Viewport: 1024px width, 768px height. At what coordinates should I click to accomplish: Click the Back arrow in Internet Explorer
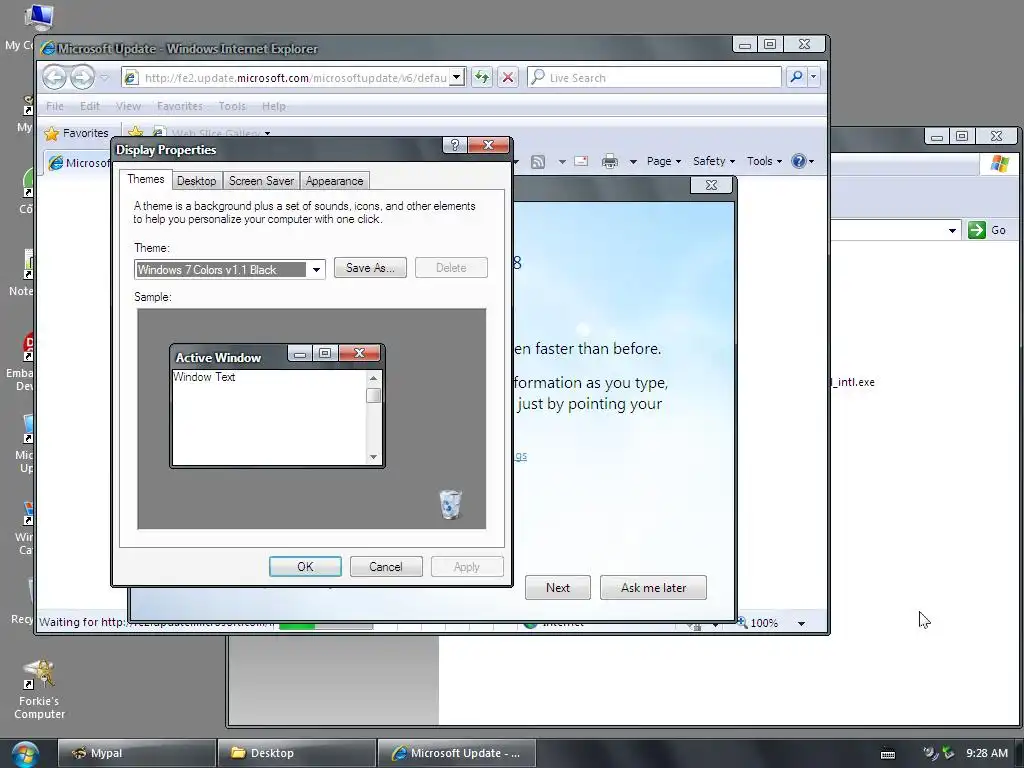[55, 78]
